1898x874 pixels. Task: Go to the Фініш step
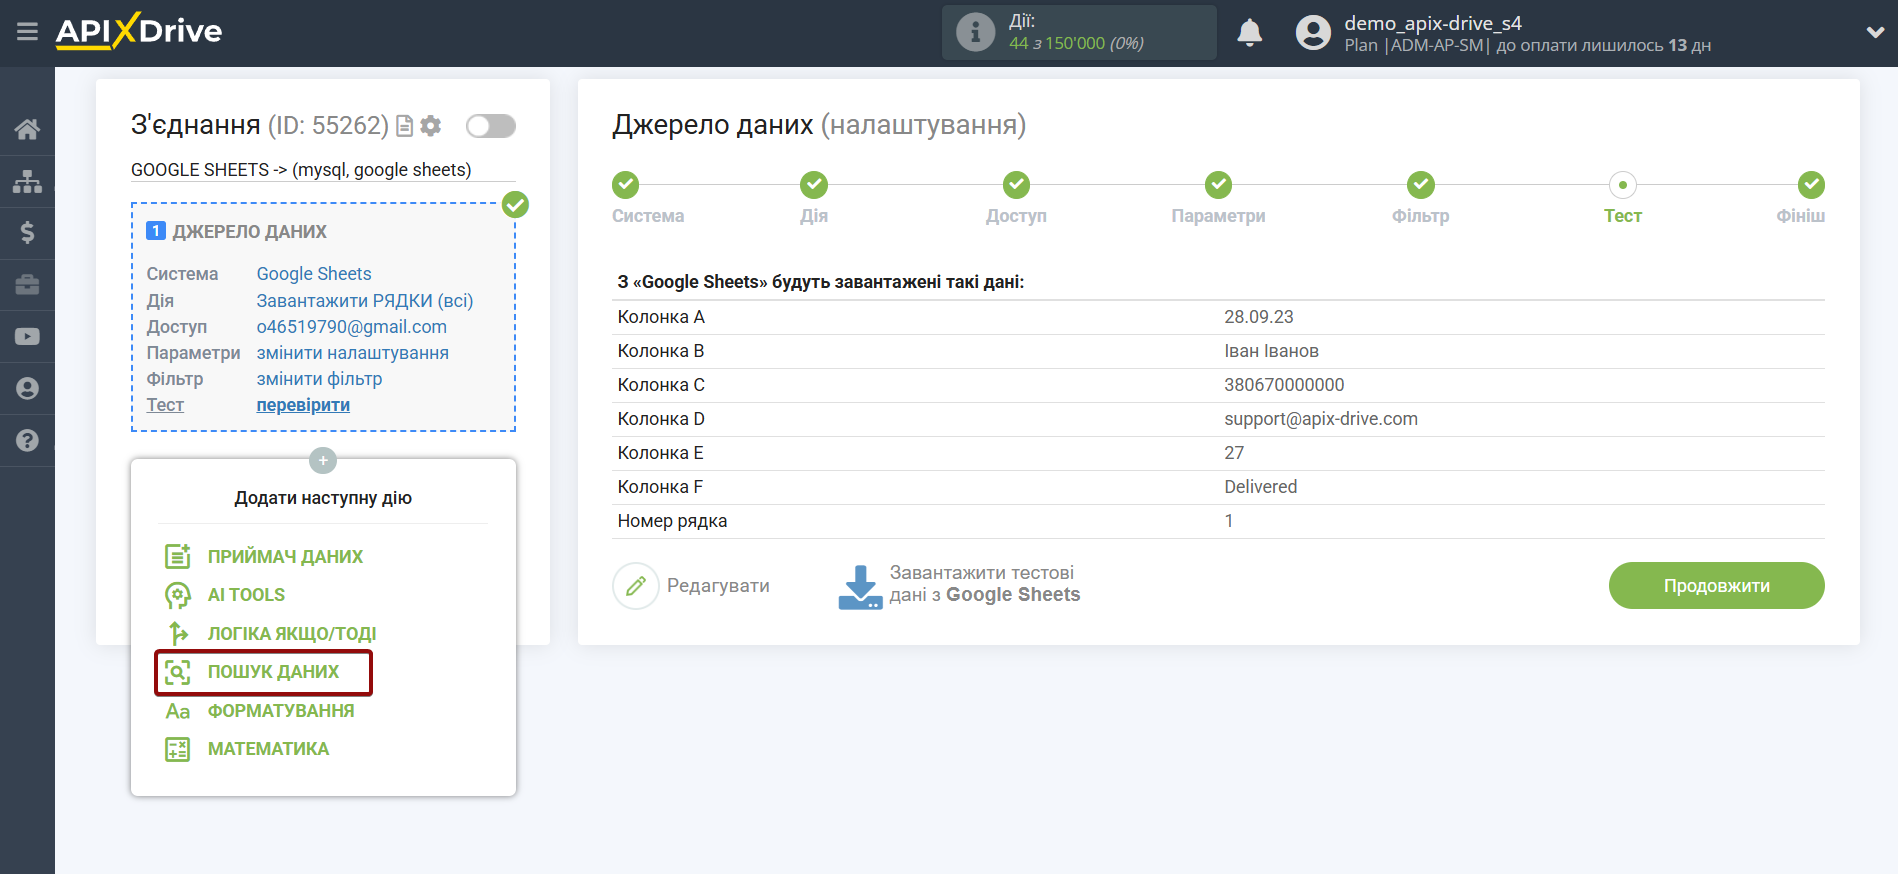pos(1811,185)
